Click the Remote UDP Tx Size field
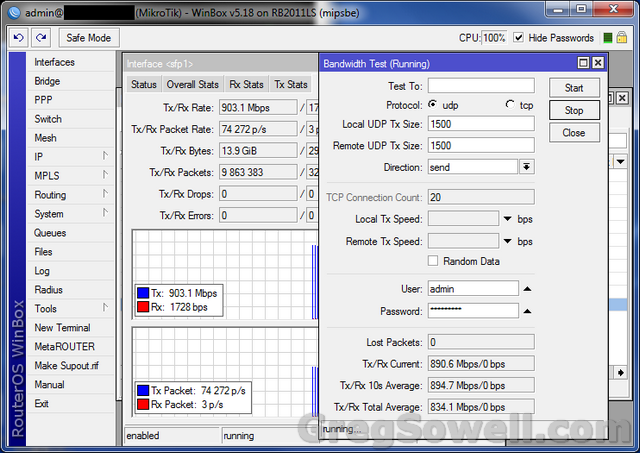 pos(481,145)
